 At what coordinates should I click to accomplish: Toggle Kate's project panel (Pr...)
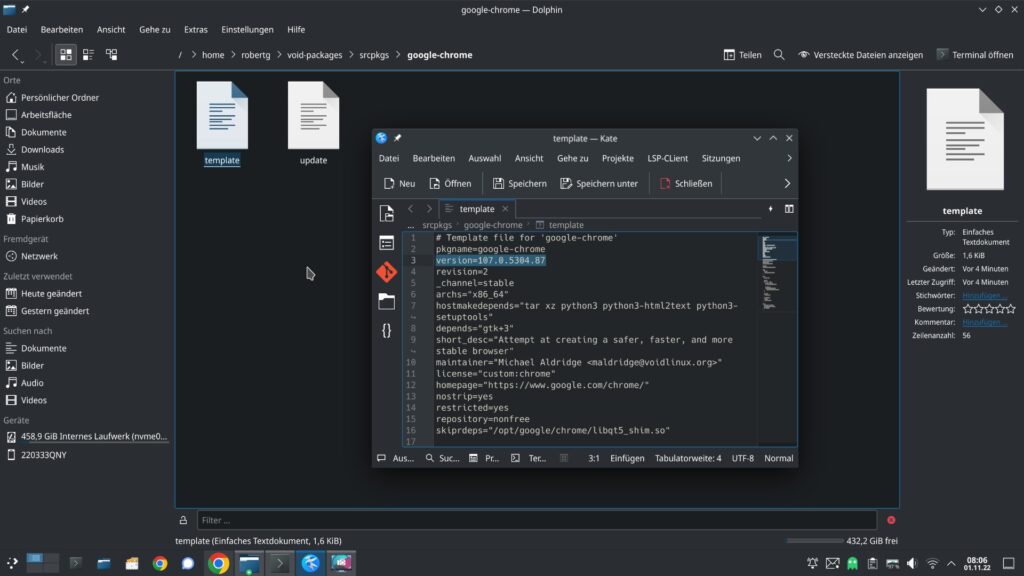coord(484,458)
